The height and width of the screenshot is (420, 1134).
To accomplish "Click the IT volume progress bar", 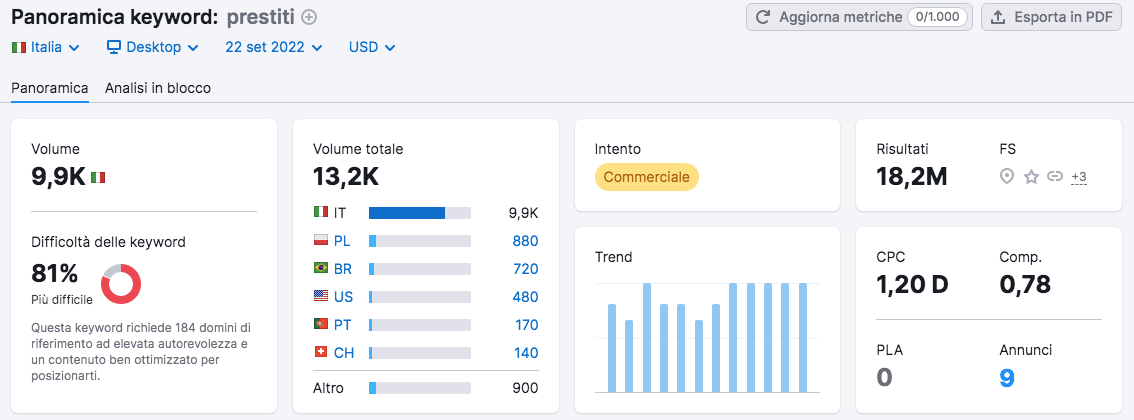I will click(x=419, y=213).
